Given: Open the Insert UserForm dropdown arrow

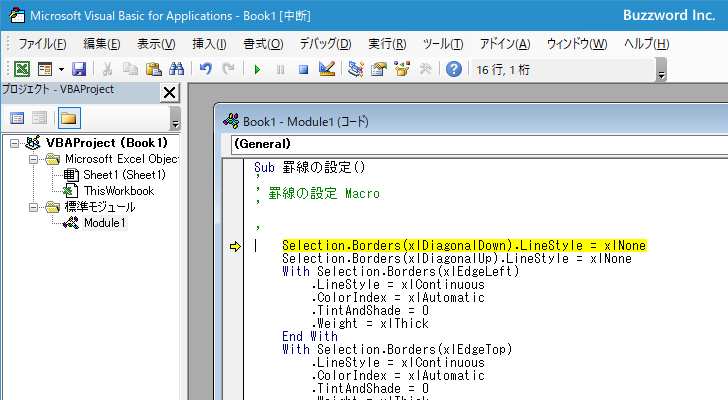Looking at the screenshot, I should click(61, 70).
